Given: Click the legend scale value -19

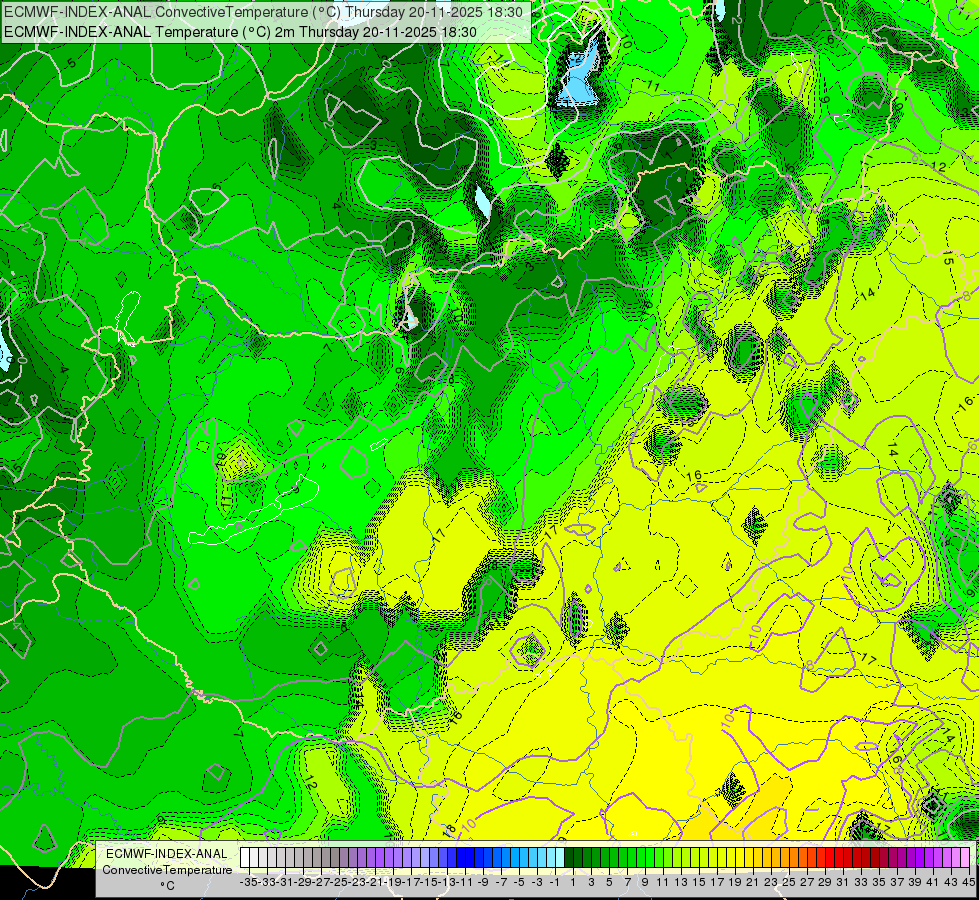Looking at the screenshot, I should [x=393, y=883].
